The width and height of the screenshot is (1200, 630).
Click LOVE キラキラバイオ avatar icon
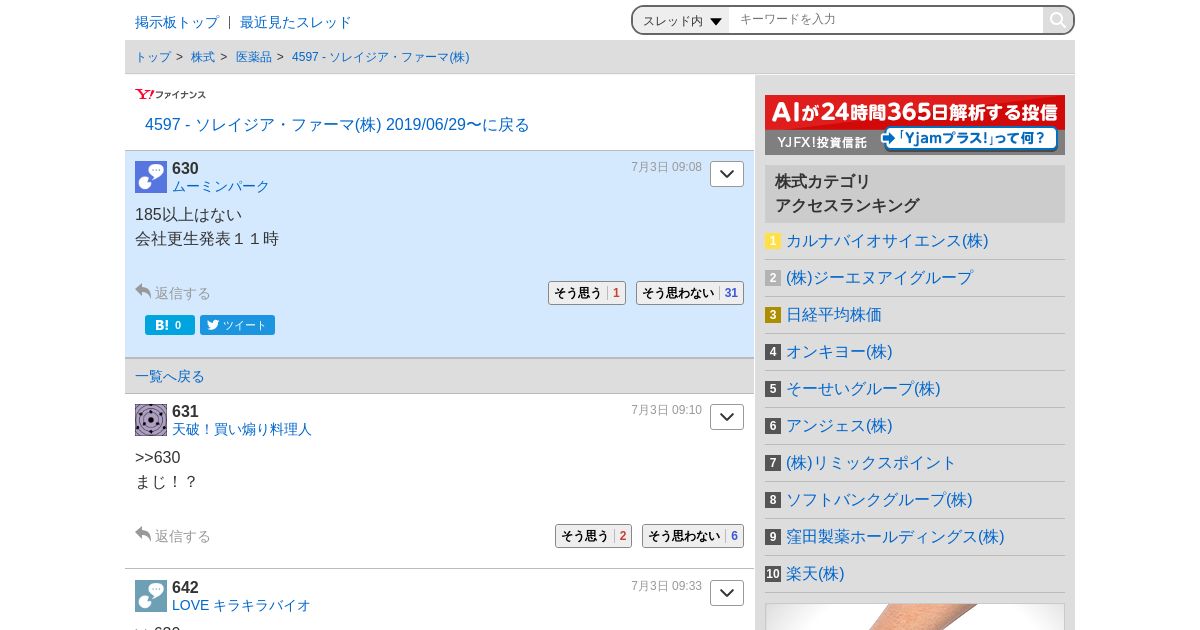151,596
